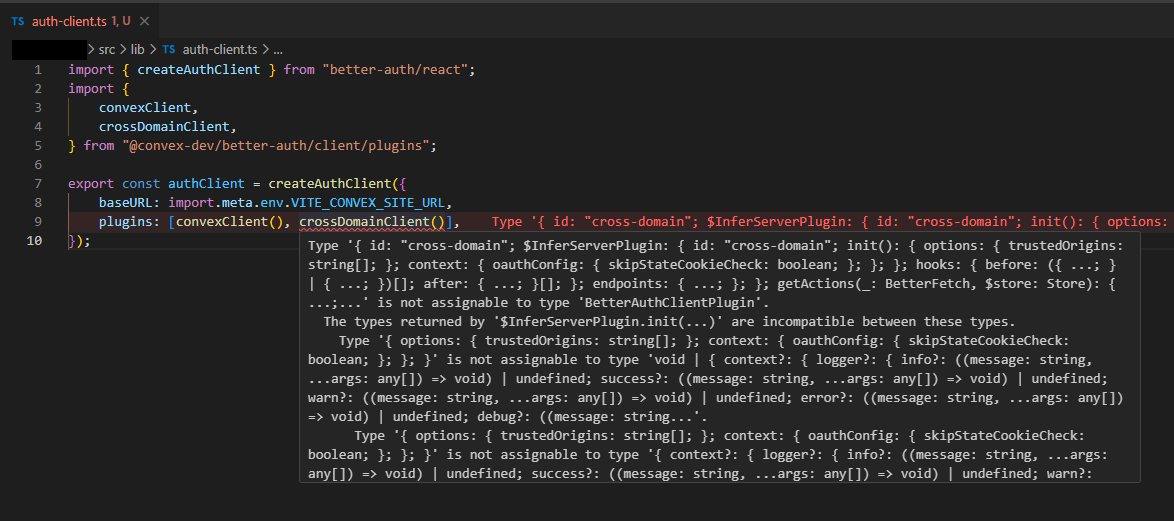1174x521 pixels.
Task: Click the 'import' keyword on line 2
Action: click(91, 88)
